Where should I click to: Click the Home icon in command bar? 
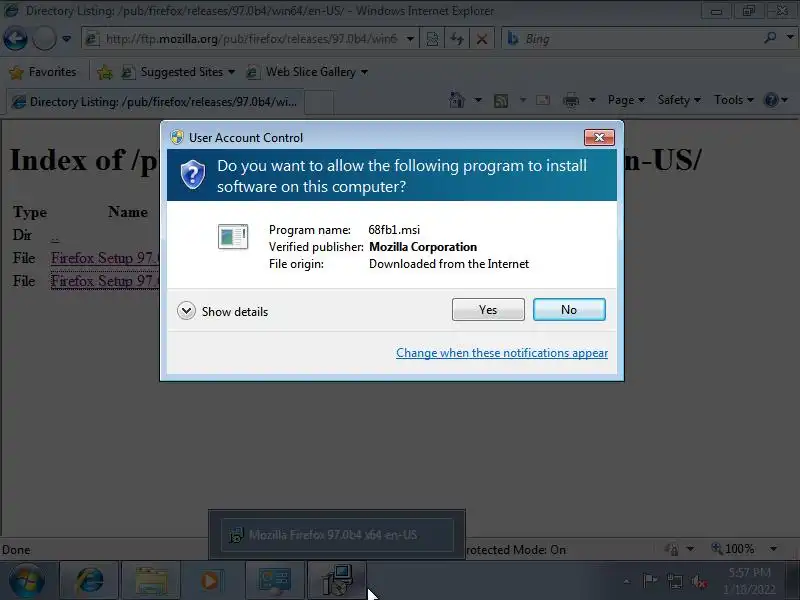coord(457,100)
